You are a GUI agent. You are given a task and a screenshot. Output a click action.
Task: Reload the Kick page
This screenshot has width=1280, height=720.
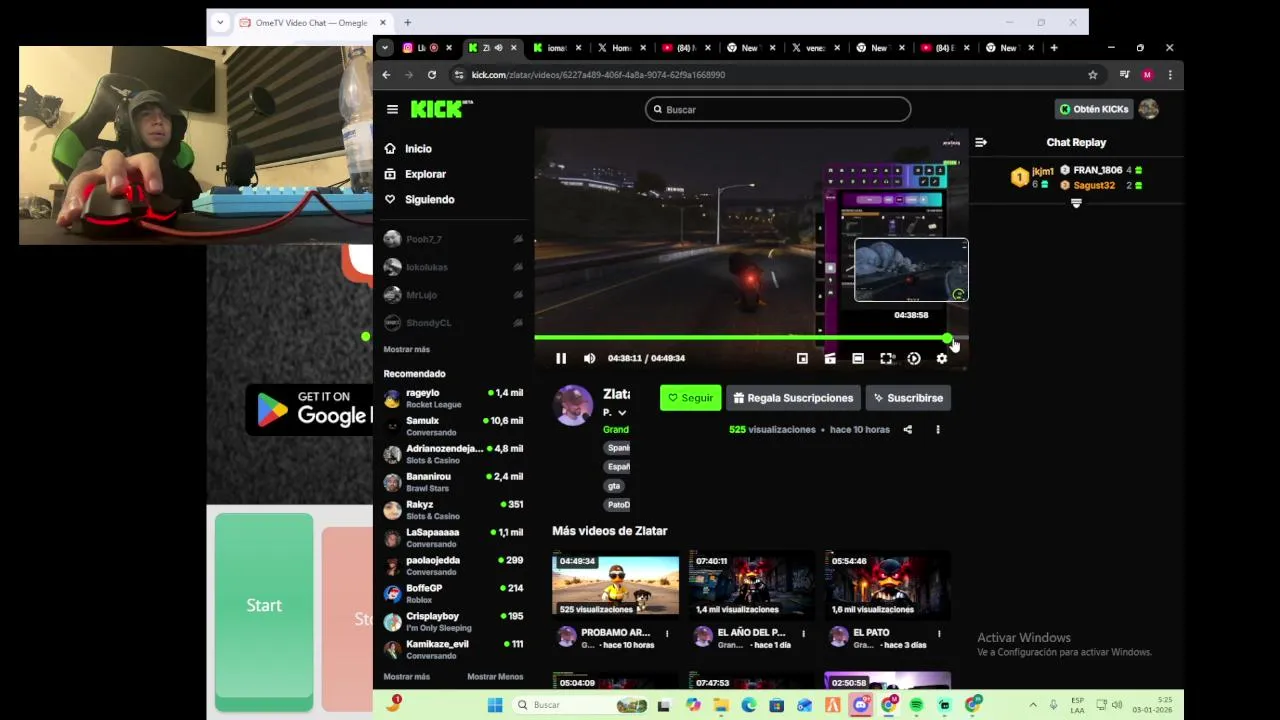pos(431,75)
